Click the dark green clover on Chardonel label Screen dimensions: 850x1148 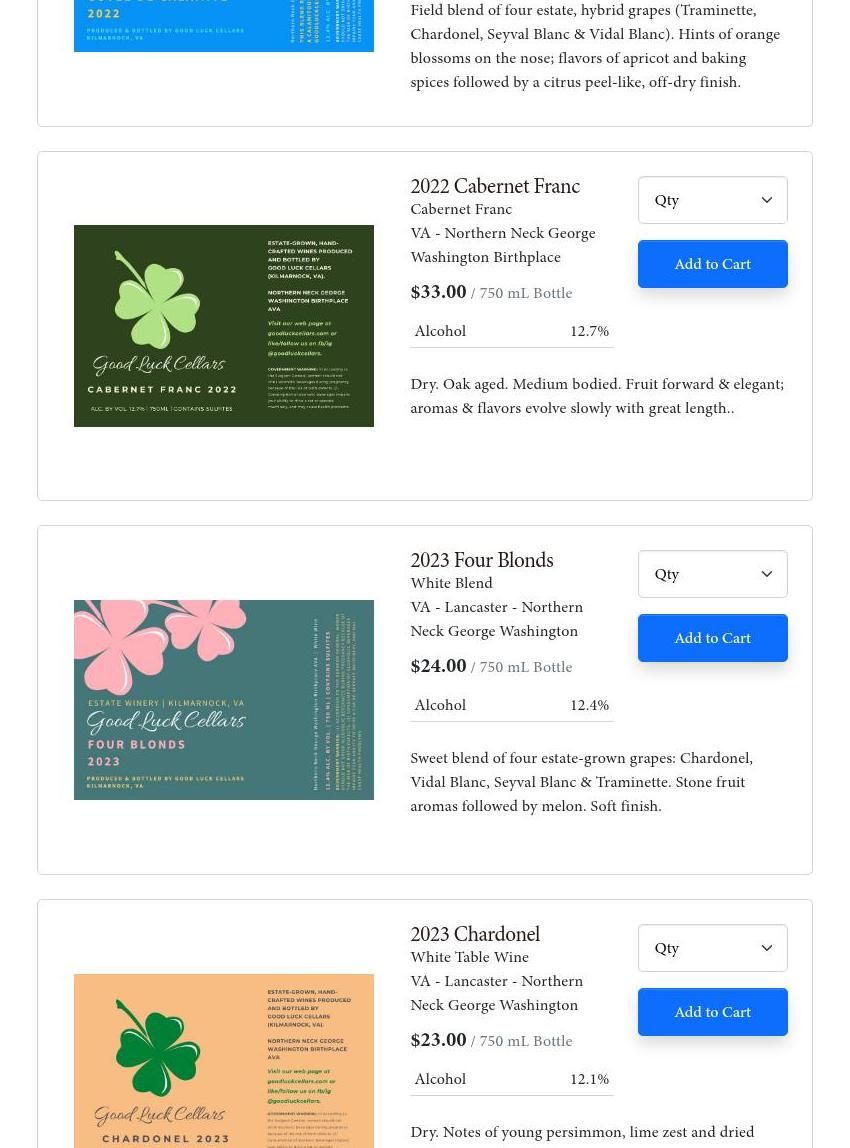coord(156,1048)
